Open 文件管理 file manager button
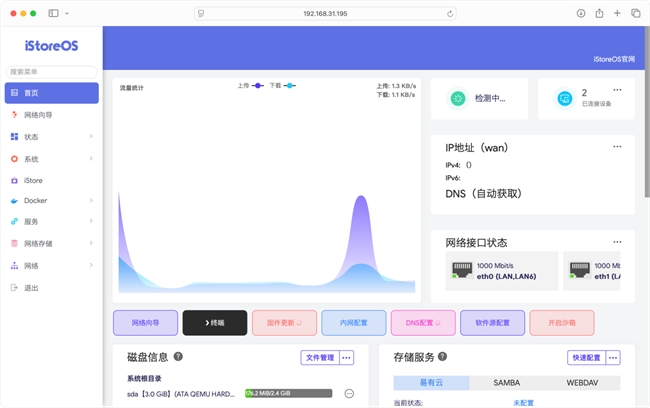 (x=320, y=357)
